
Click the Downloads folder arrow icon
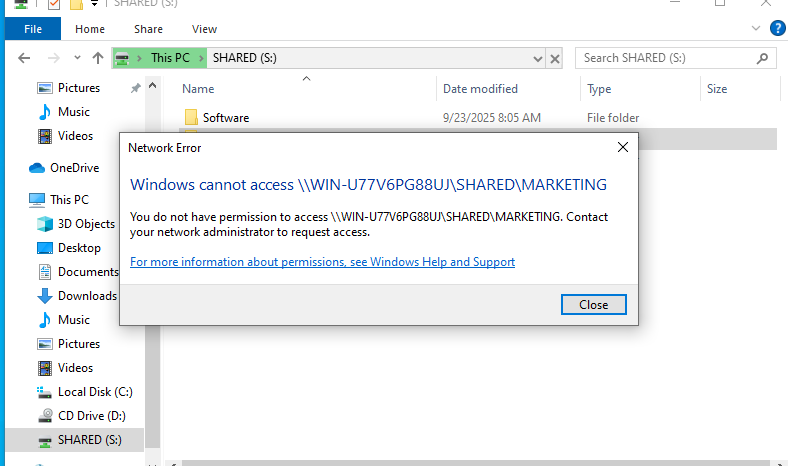pos(45,296)
